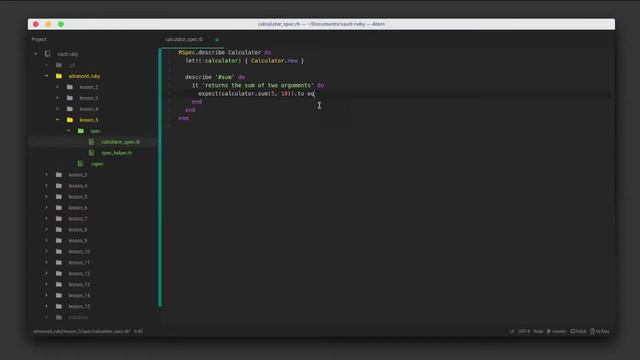Click the advanced_ruby yellow folder icon
640x360 pixels.
59,76
